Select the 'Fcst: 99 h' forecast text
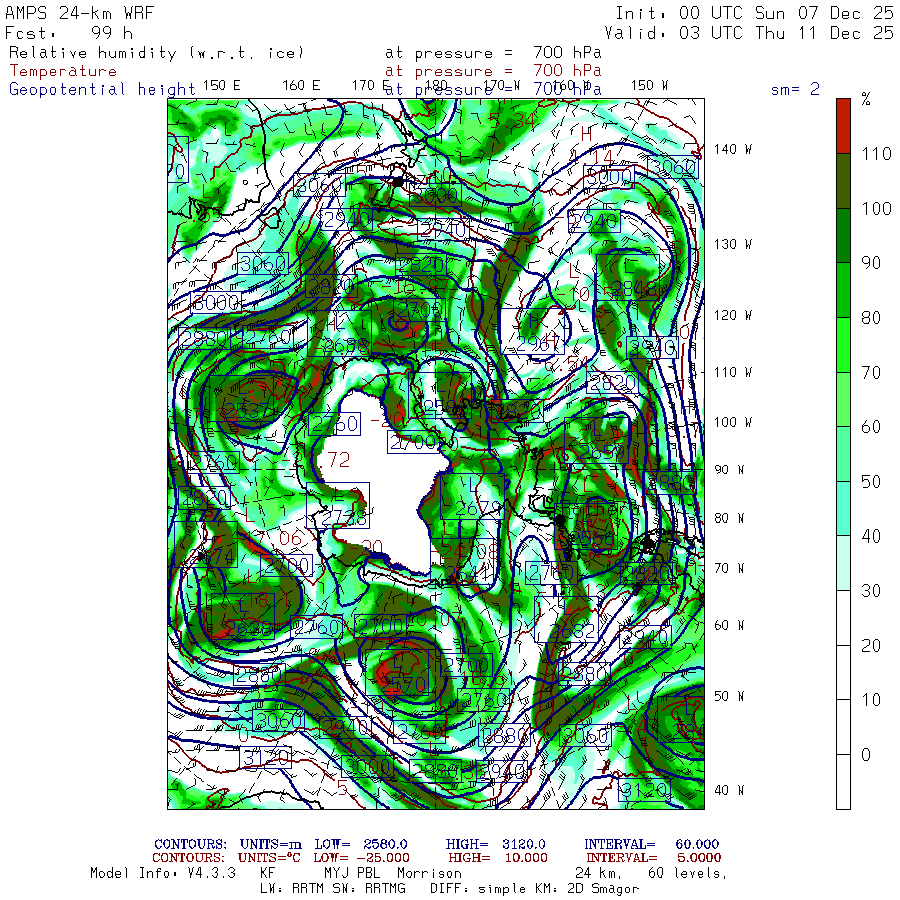This screenshot has width=900, height=900. pos(69,32)
